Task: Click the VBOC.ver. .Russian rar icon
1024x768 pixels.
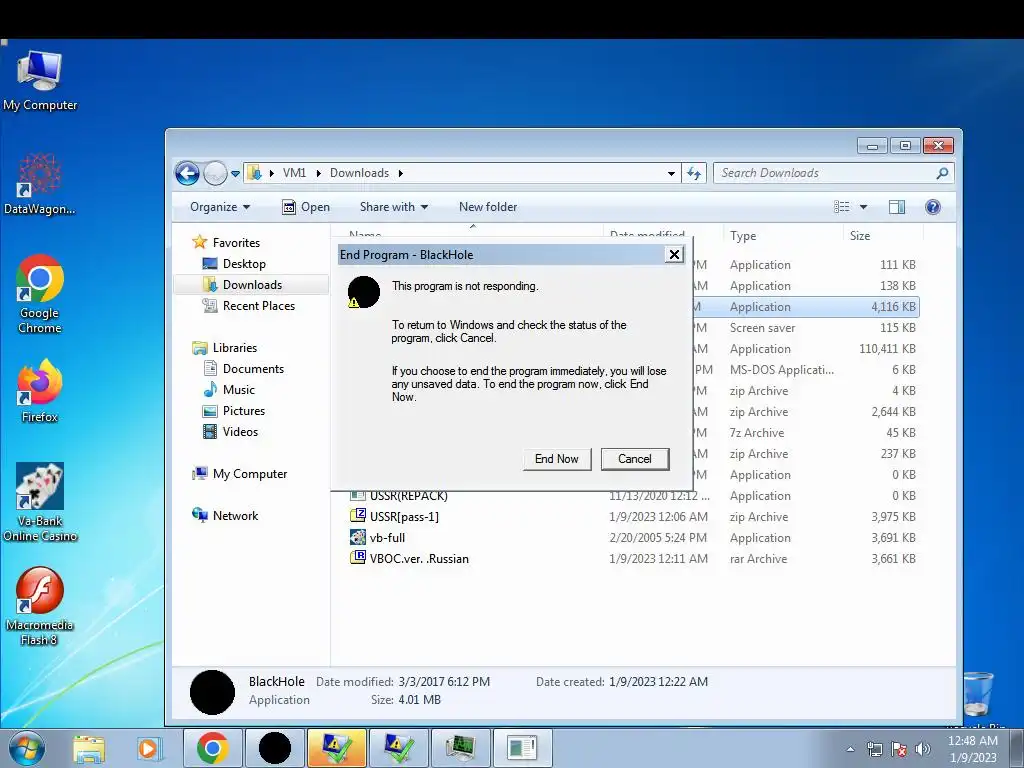Action: (x=357, y=558)
